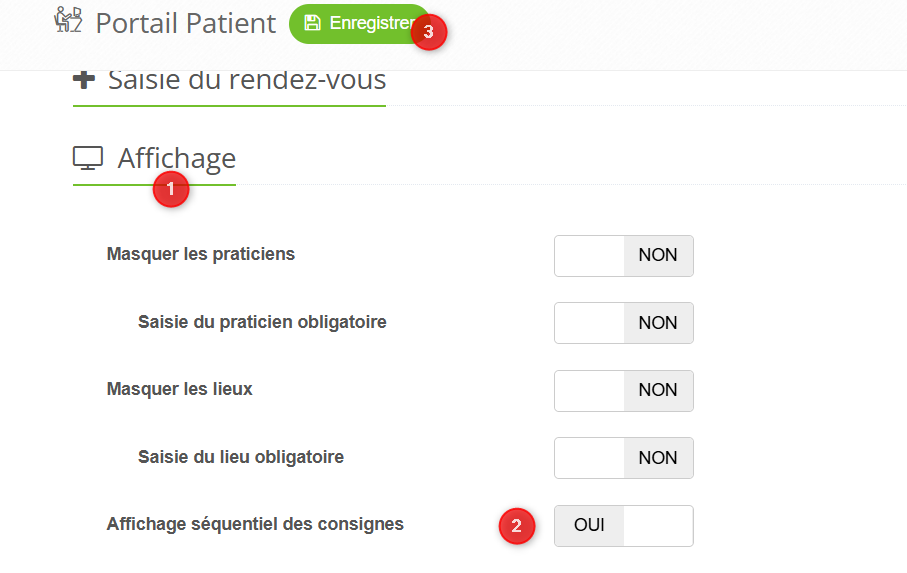Click Affichage séquentiel des consignes label text

tap(255, 524)
